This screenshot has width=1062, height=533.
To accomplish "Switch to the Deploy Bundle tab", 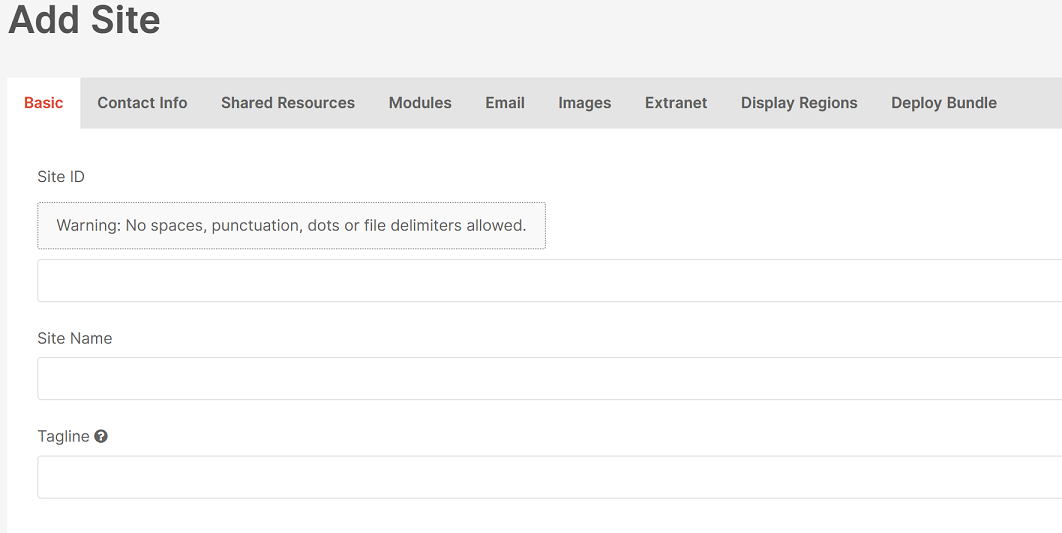I will coord(944,103).
